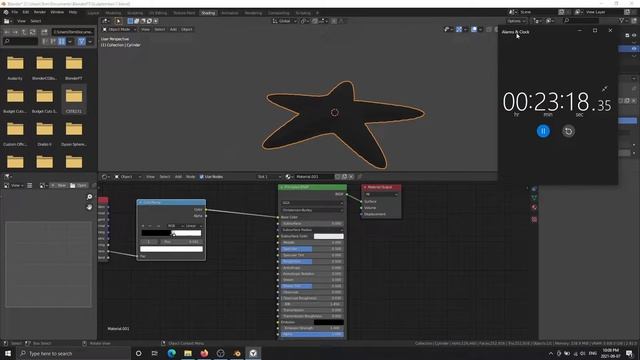This screenshot has width=640, height=360.
Task: Toggle viewport overlays
Action: pos(474,29)
